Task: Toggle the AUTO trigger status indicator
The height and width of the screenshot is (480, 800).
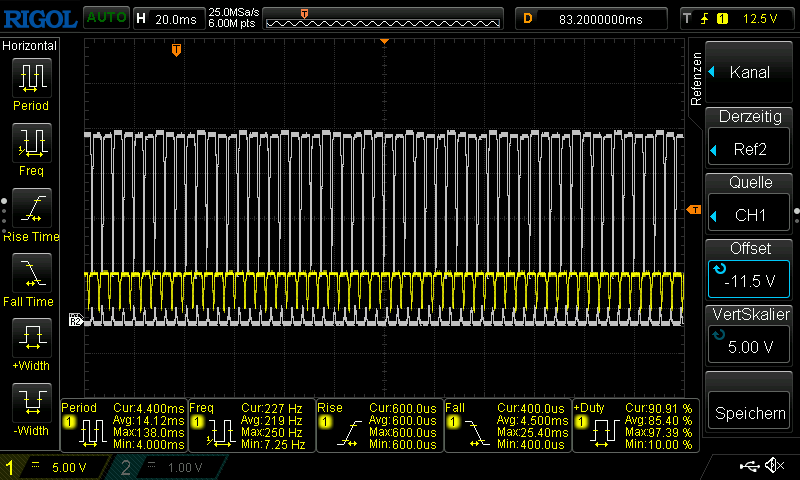Action: 105,18
